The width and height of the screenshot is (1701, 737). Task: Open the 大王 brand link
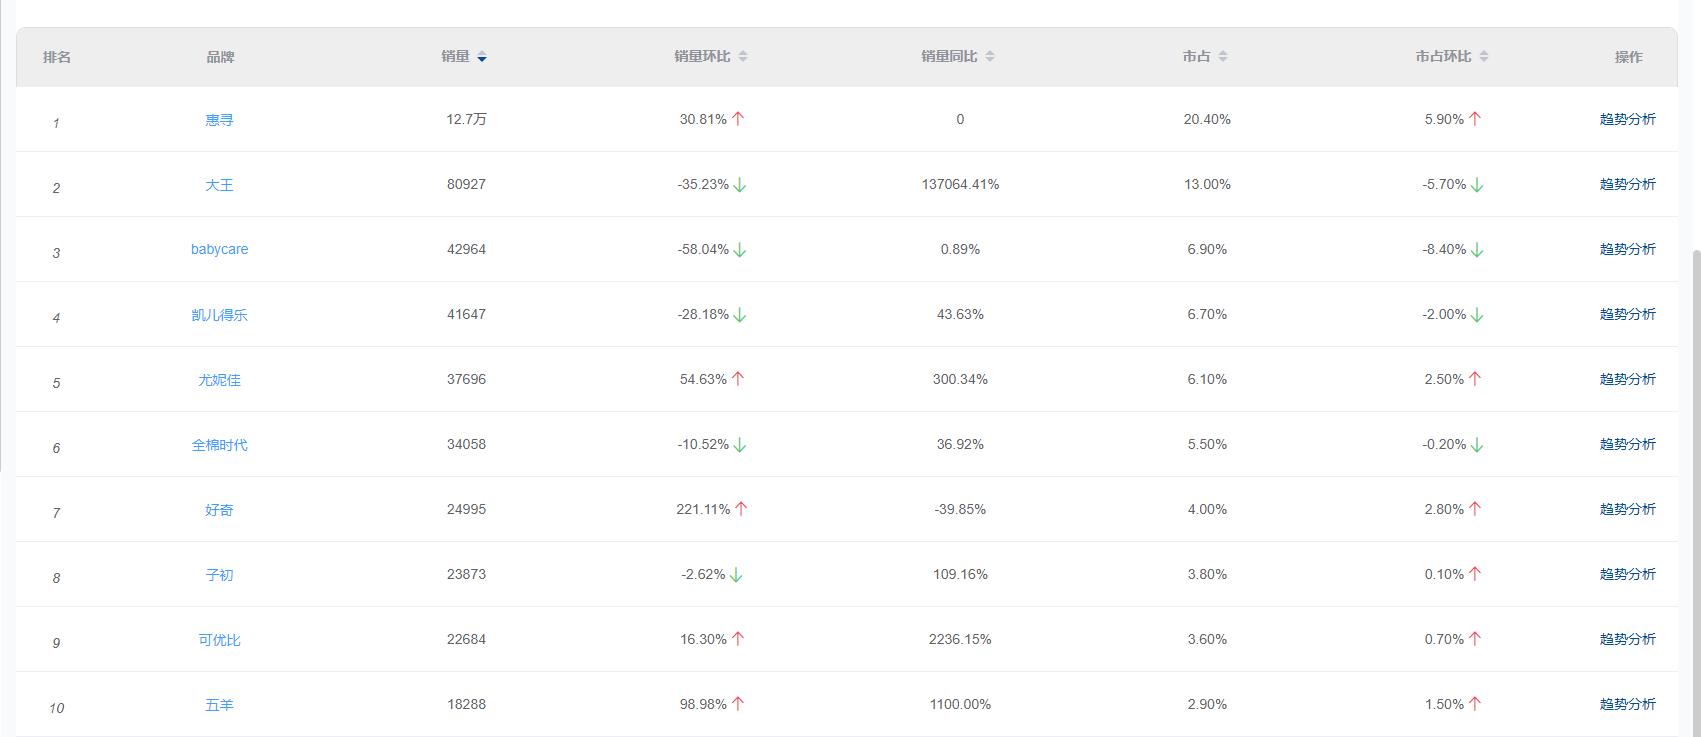219,185
